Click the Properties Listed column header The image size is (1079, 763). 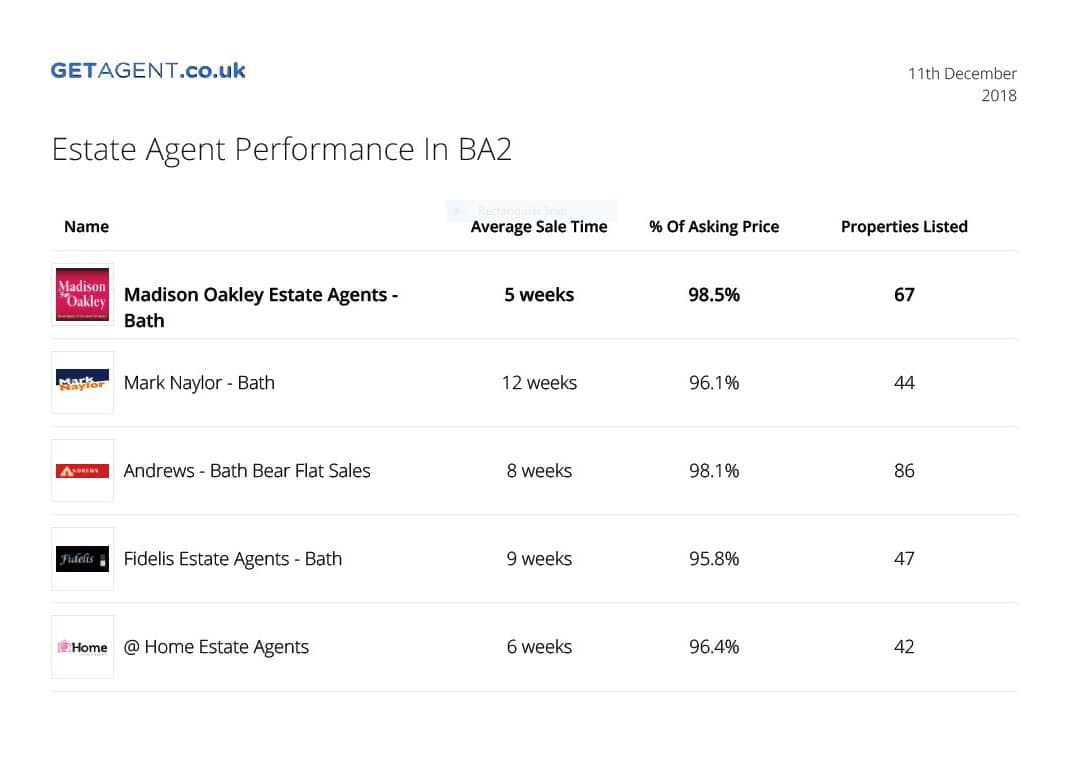[904, 226]
